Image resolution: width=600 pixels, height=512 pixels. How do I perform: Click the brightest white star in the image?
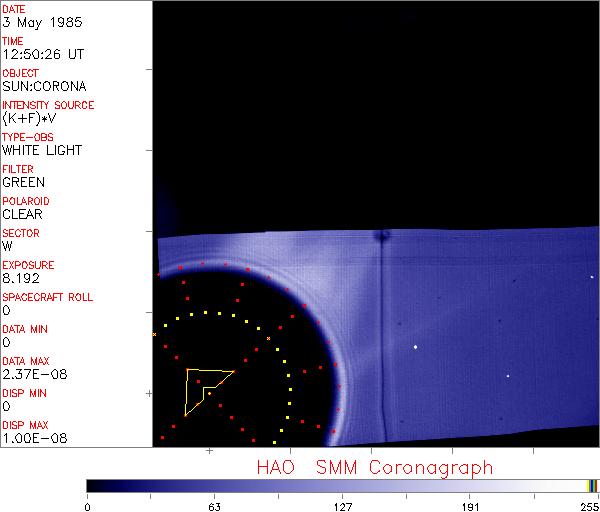415,347
